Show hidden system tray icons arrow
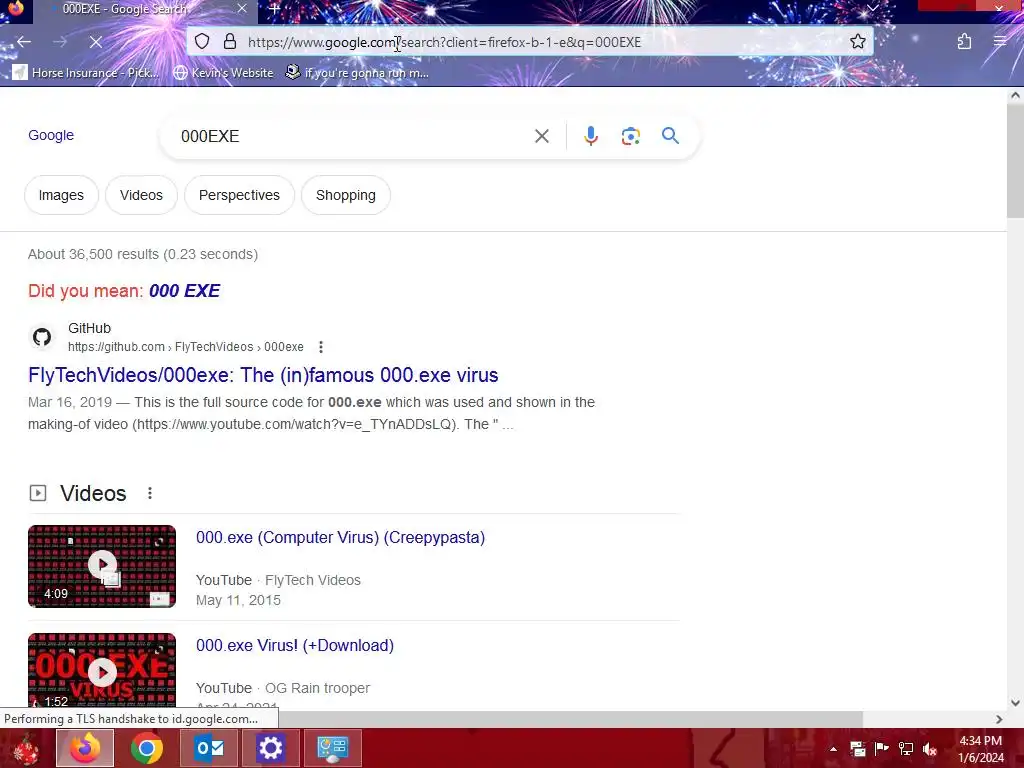 [x=833, y=749]
